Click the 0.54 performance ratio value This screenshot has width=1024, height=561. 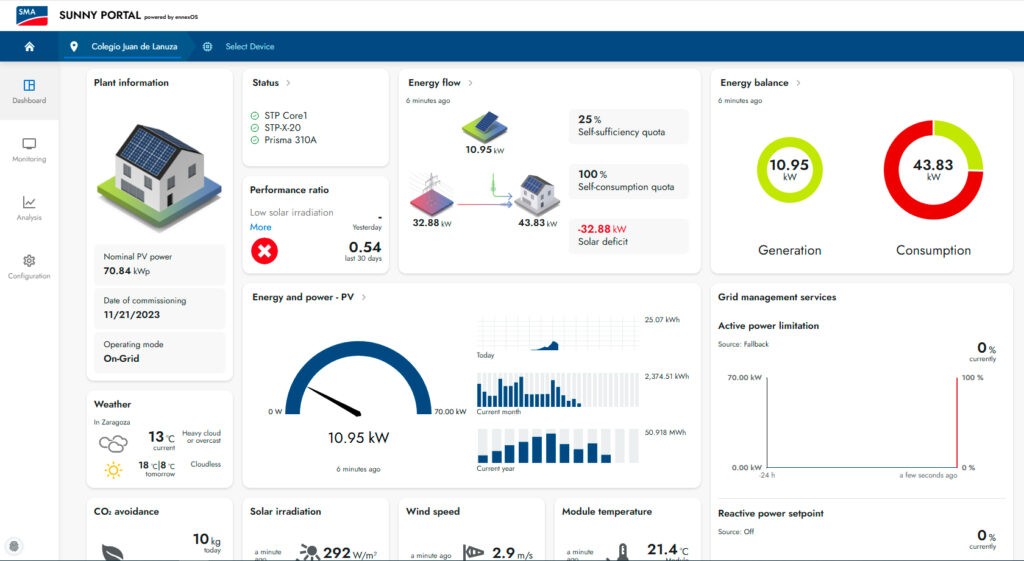click(364, 248)
